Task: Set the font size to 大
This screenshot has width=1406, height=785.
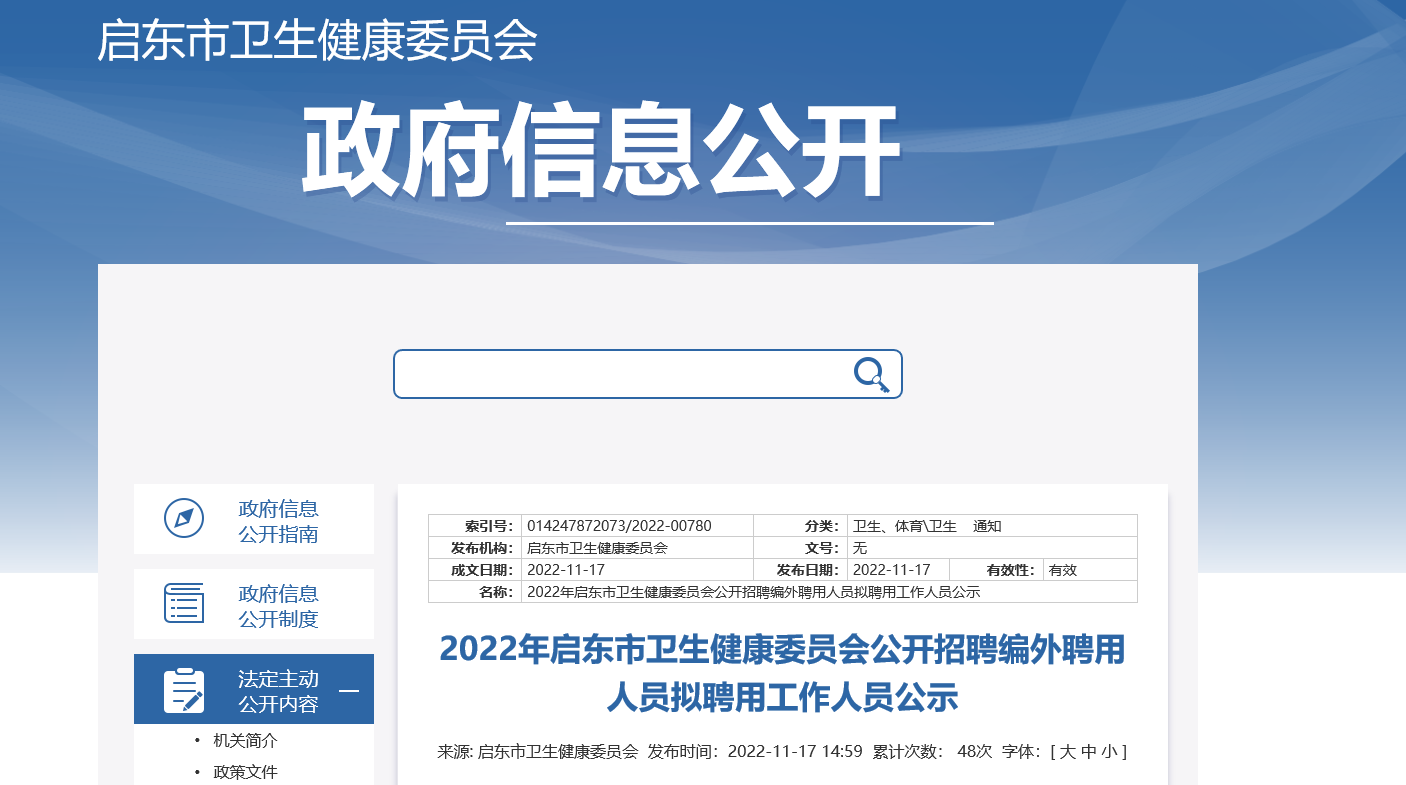Action: pyautogui.click(x=1067, y=752)
